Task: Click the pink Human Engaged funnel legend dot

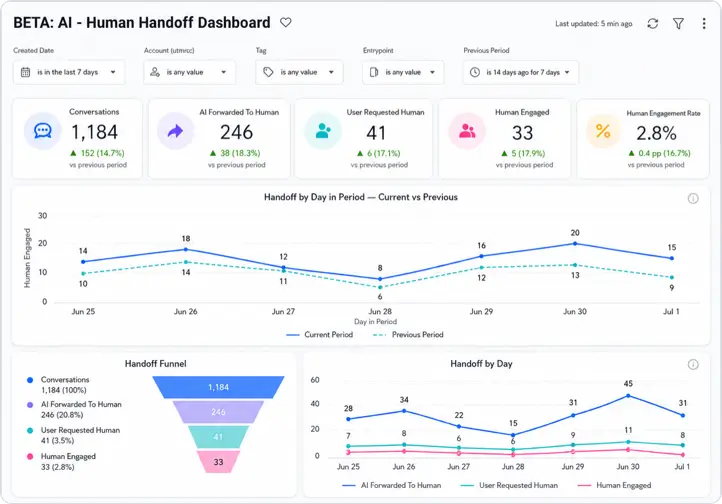Action: point(30,457)
